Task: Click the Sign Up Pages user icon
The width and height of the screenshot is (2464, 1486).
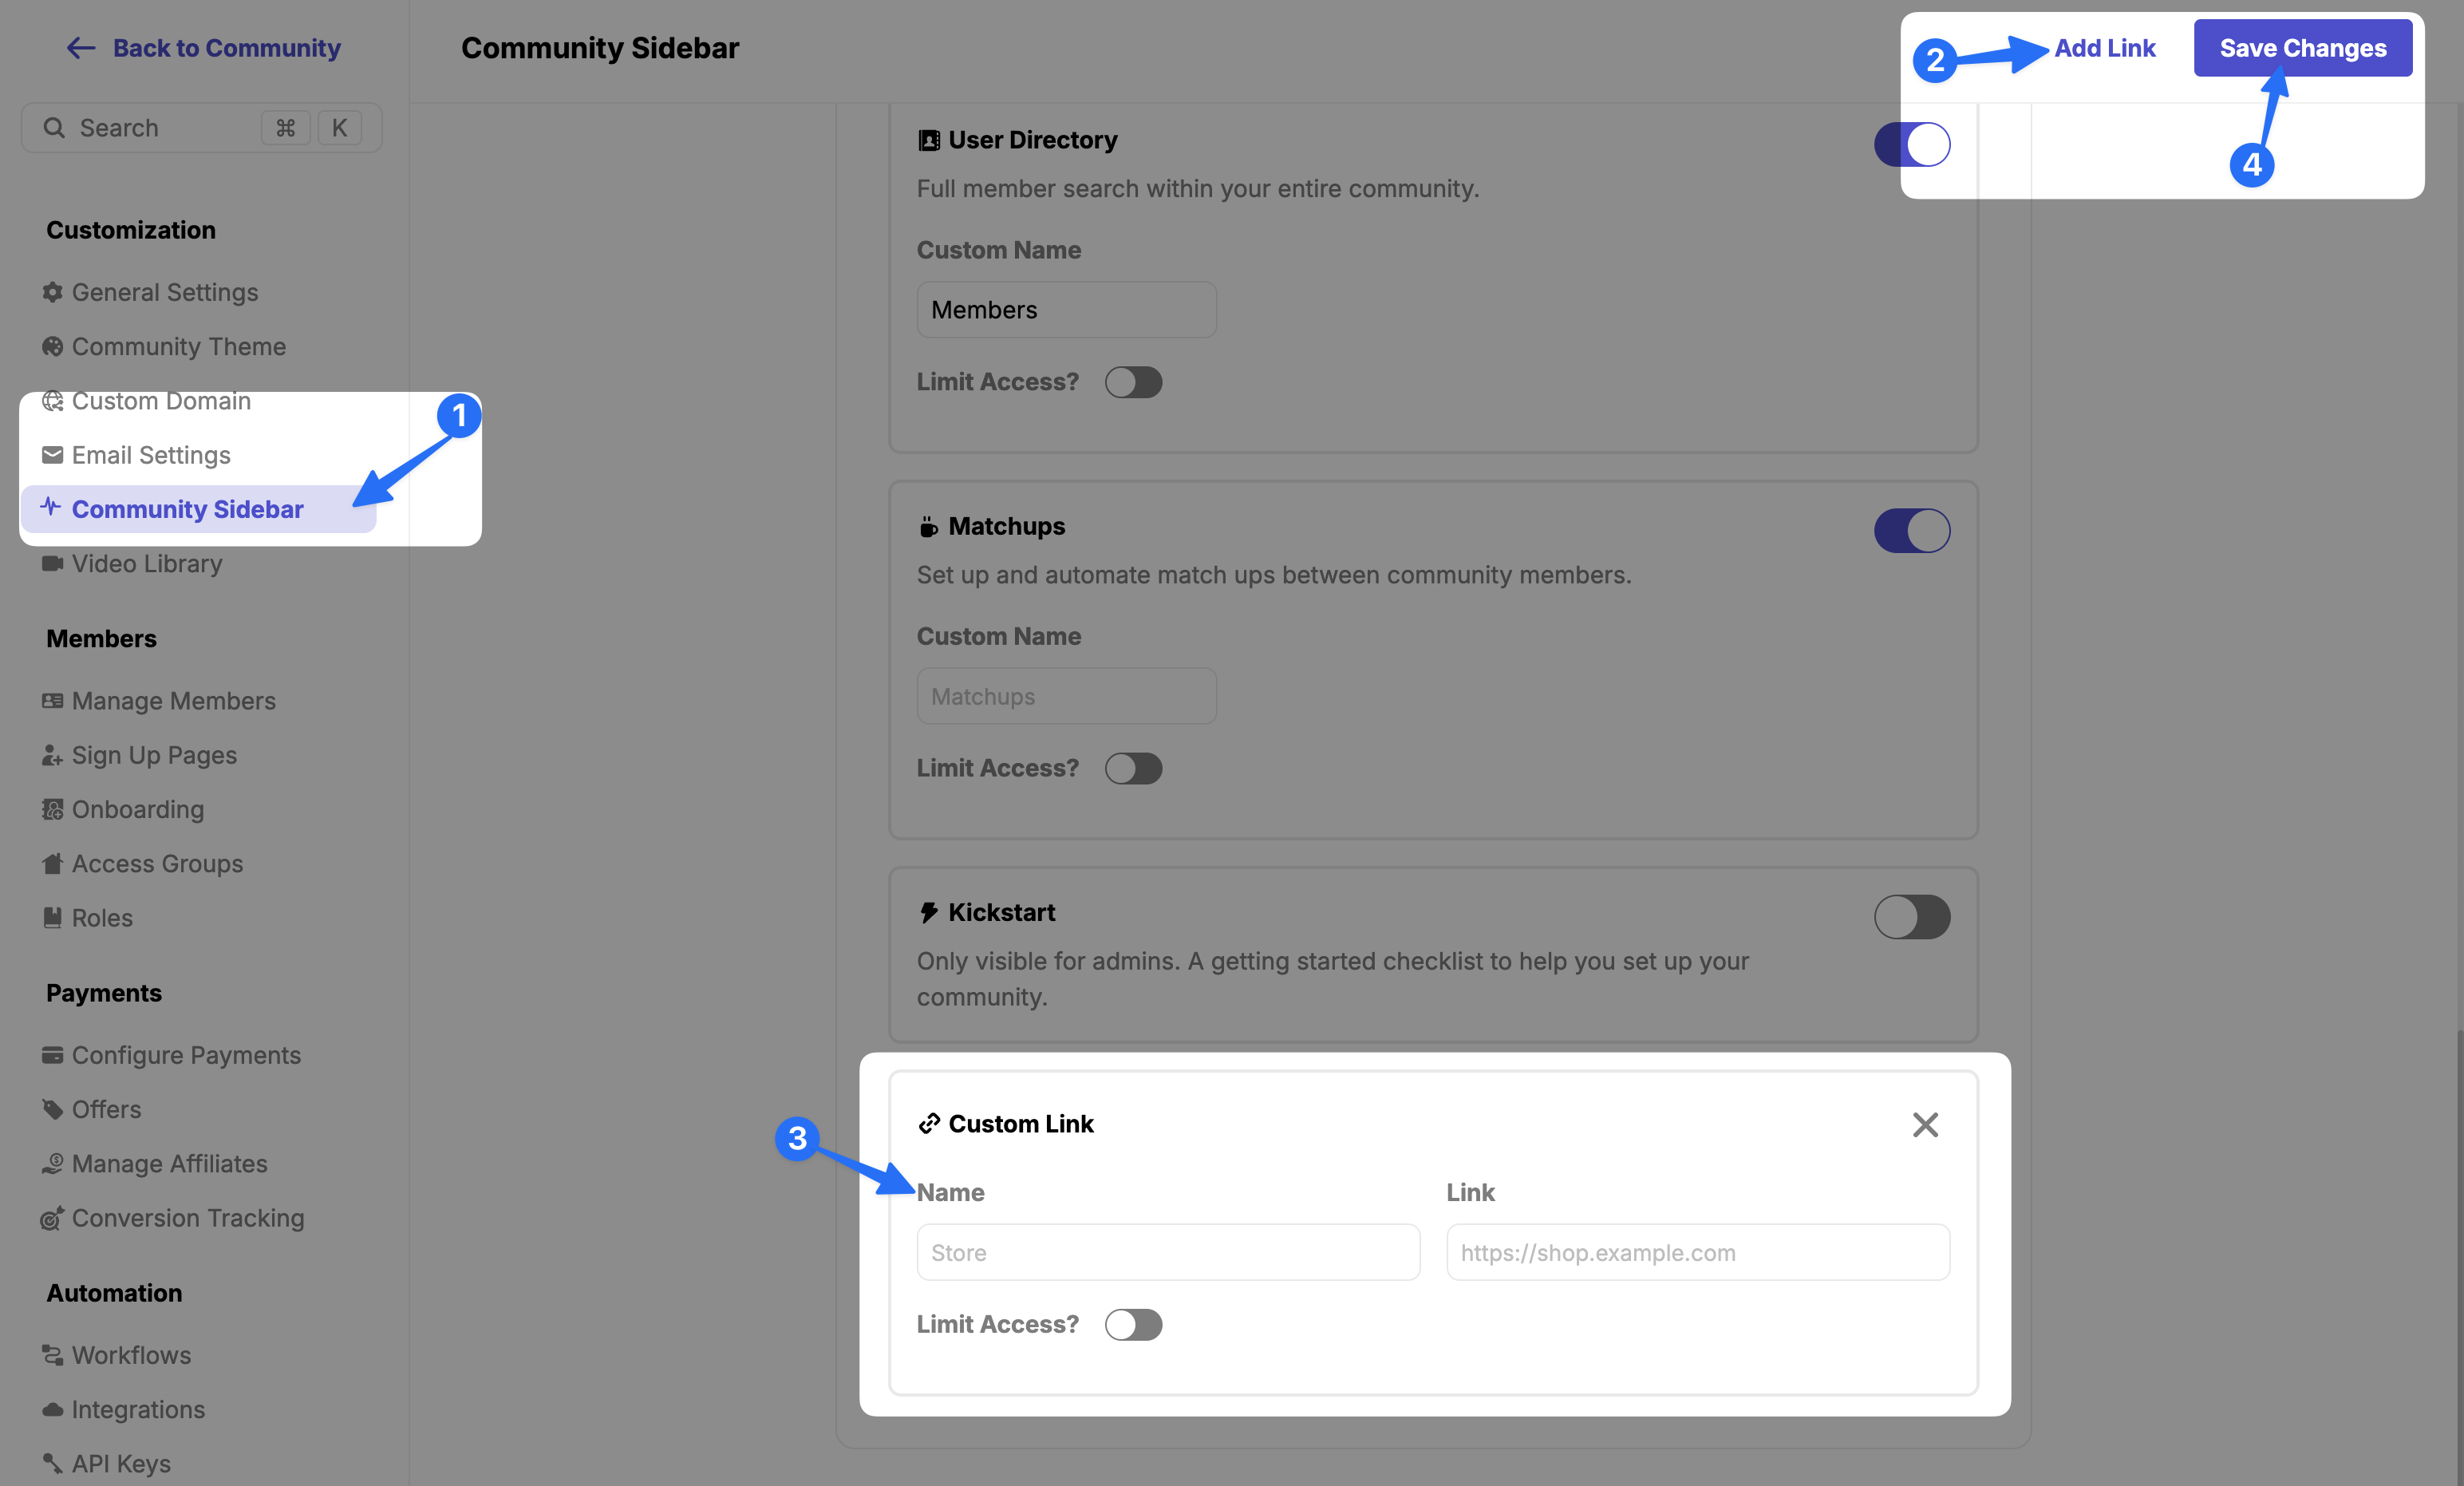Action: point(52,755)
